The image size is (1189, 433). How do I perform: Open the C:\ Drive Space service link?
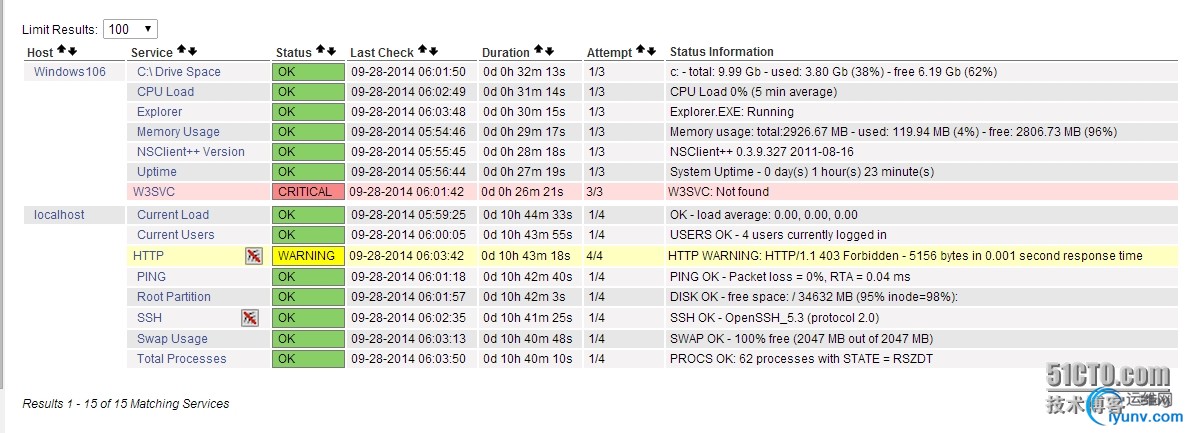[179, 72]
